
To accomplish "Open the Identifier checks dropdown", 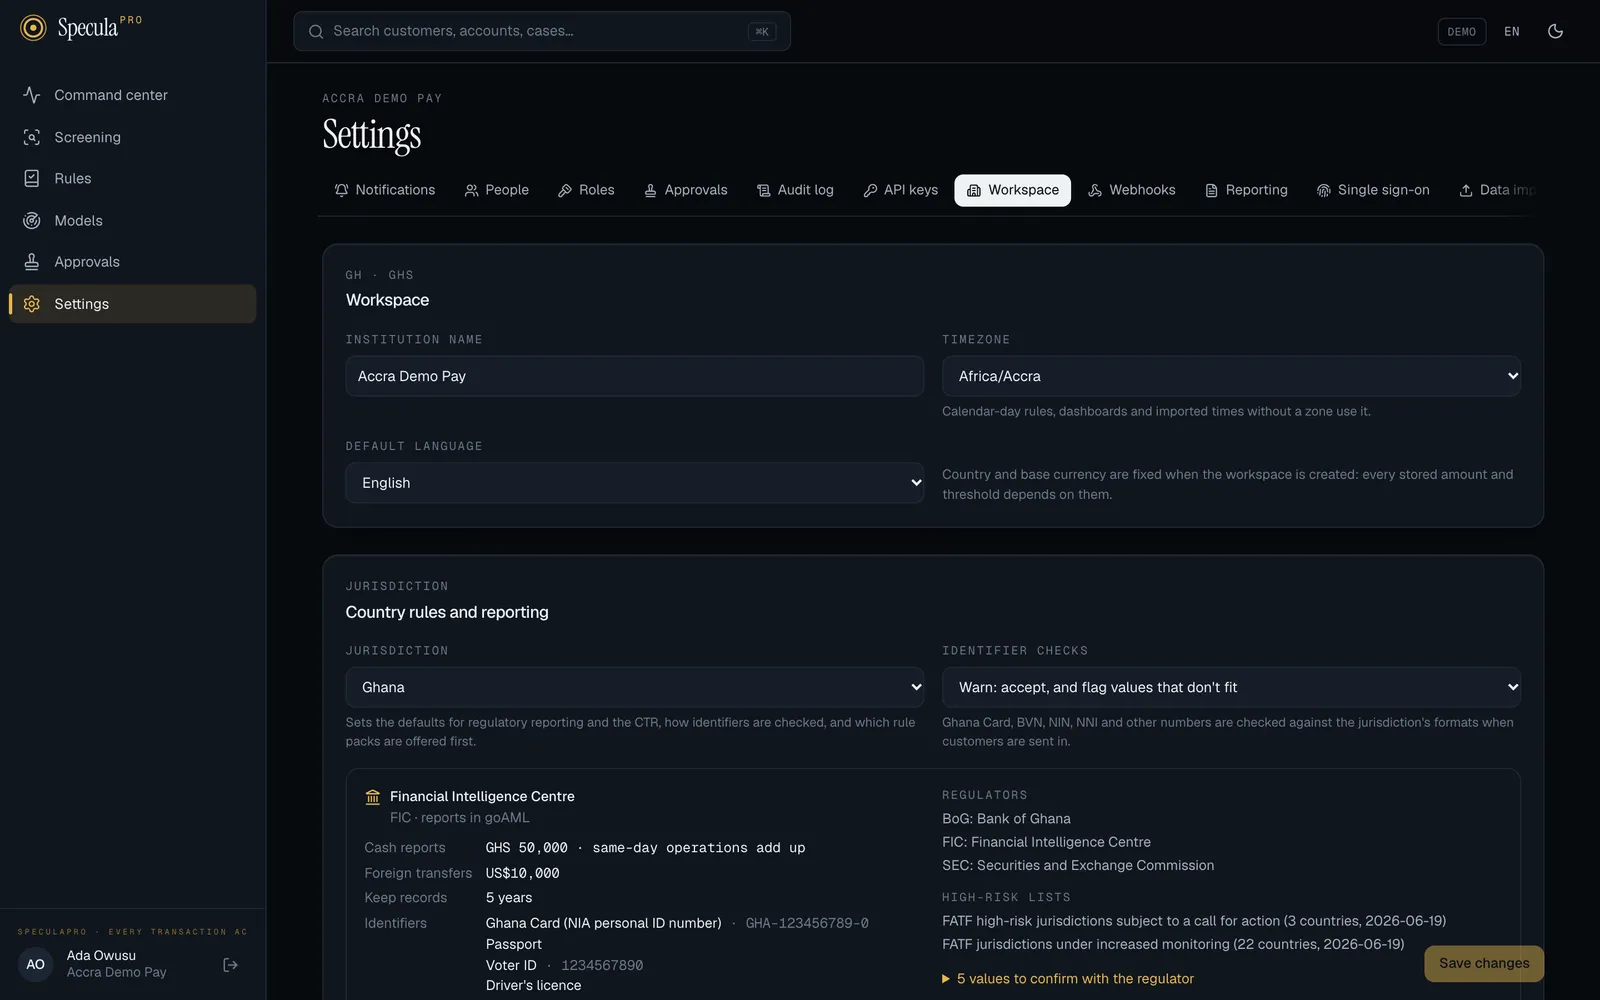I will point(1231,687).
